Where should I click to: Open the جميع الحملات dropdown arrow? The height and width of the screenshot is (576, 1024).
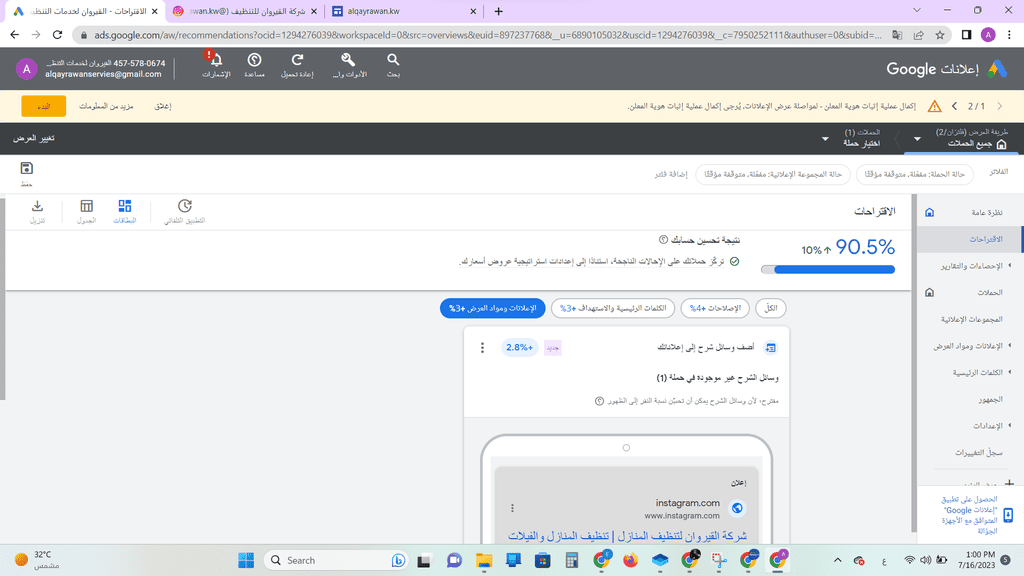(917, 139)
